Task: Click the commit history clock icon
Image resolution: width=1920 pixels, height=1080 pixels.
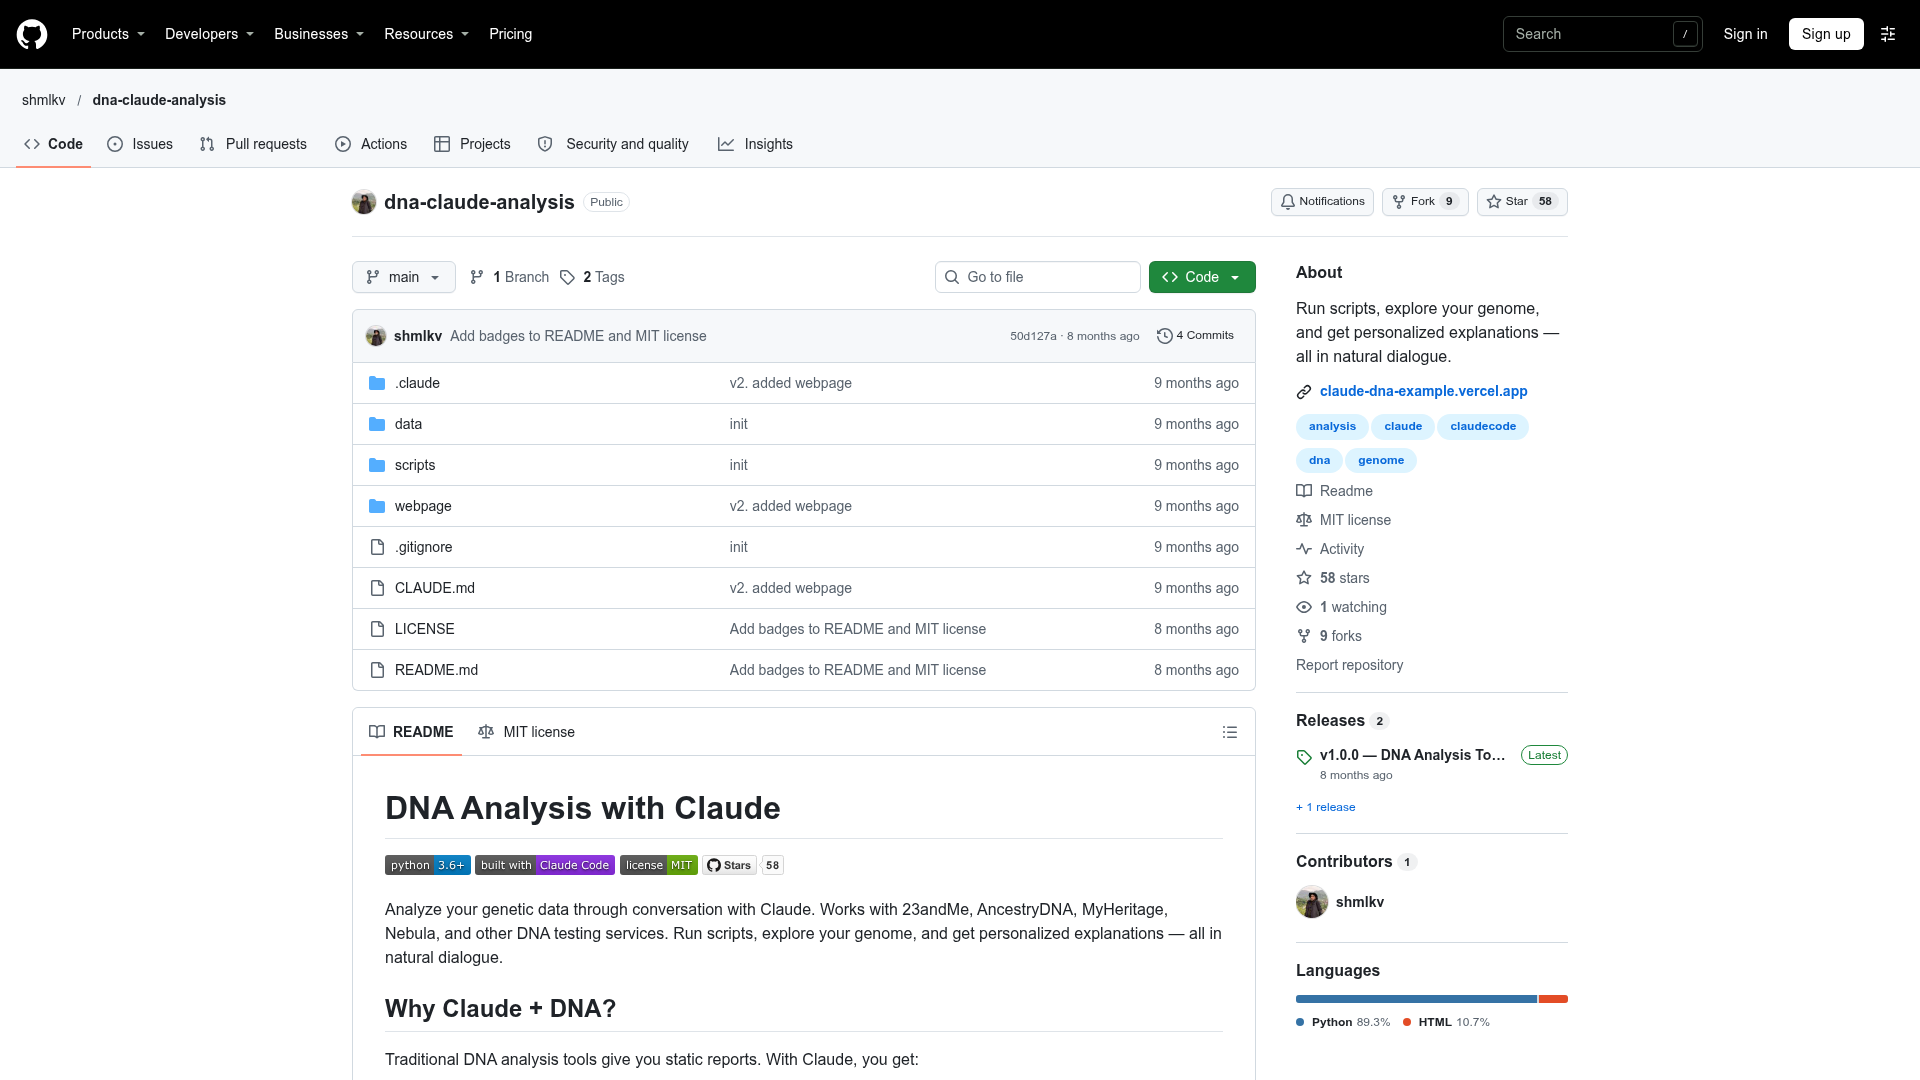Action: [1164, 336]
